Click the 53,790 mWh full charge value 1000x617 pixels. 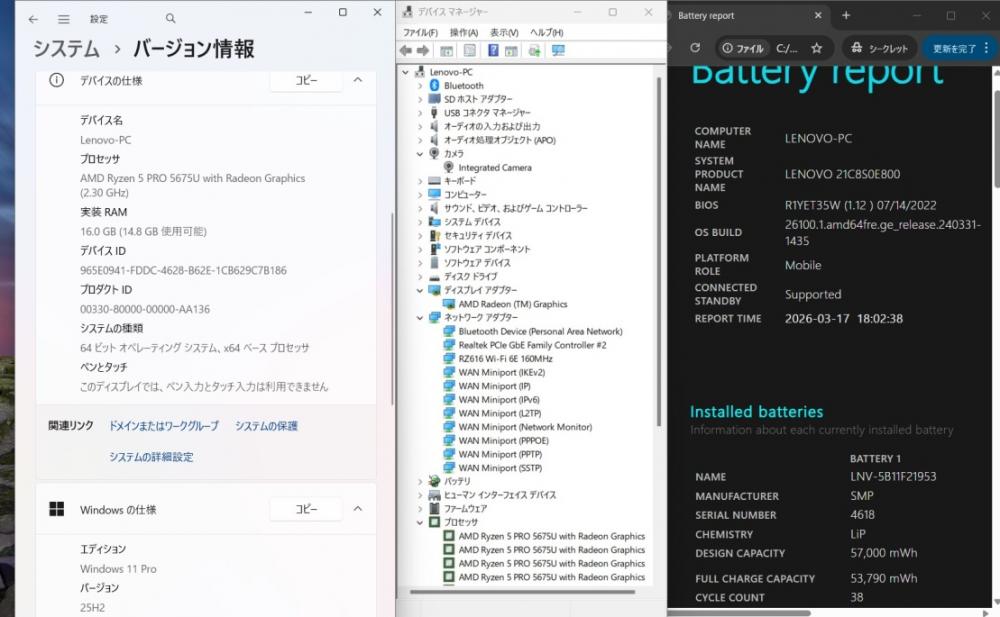[x=883, y=578]
